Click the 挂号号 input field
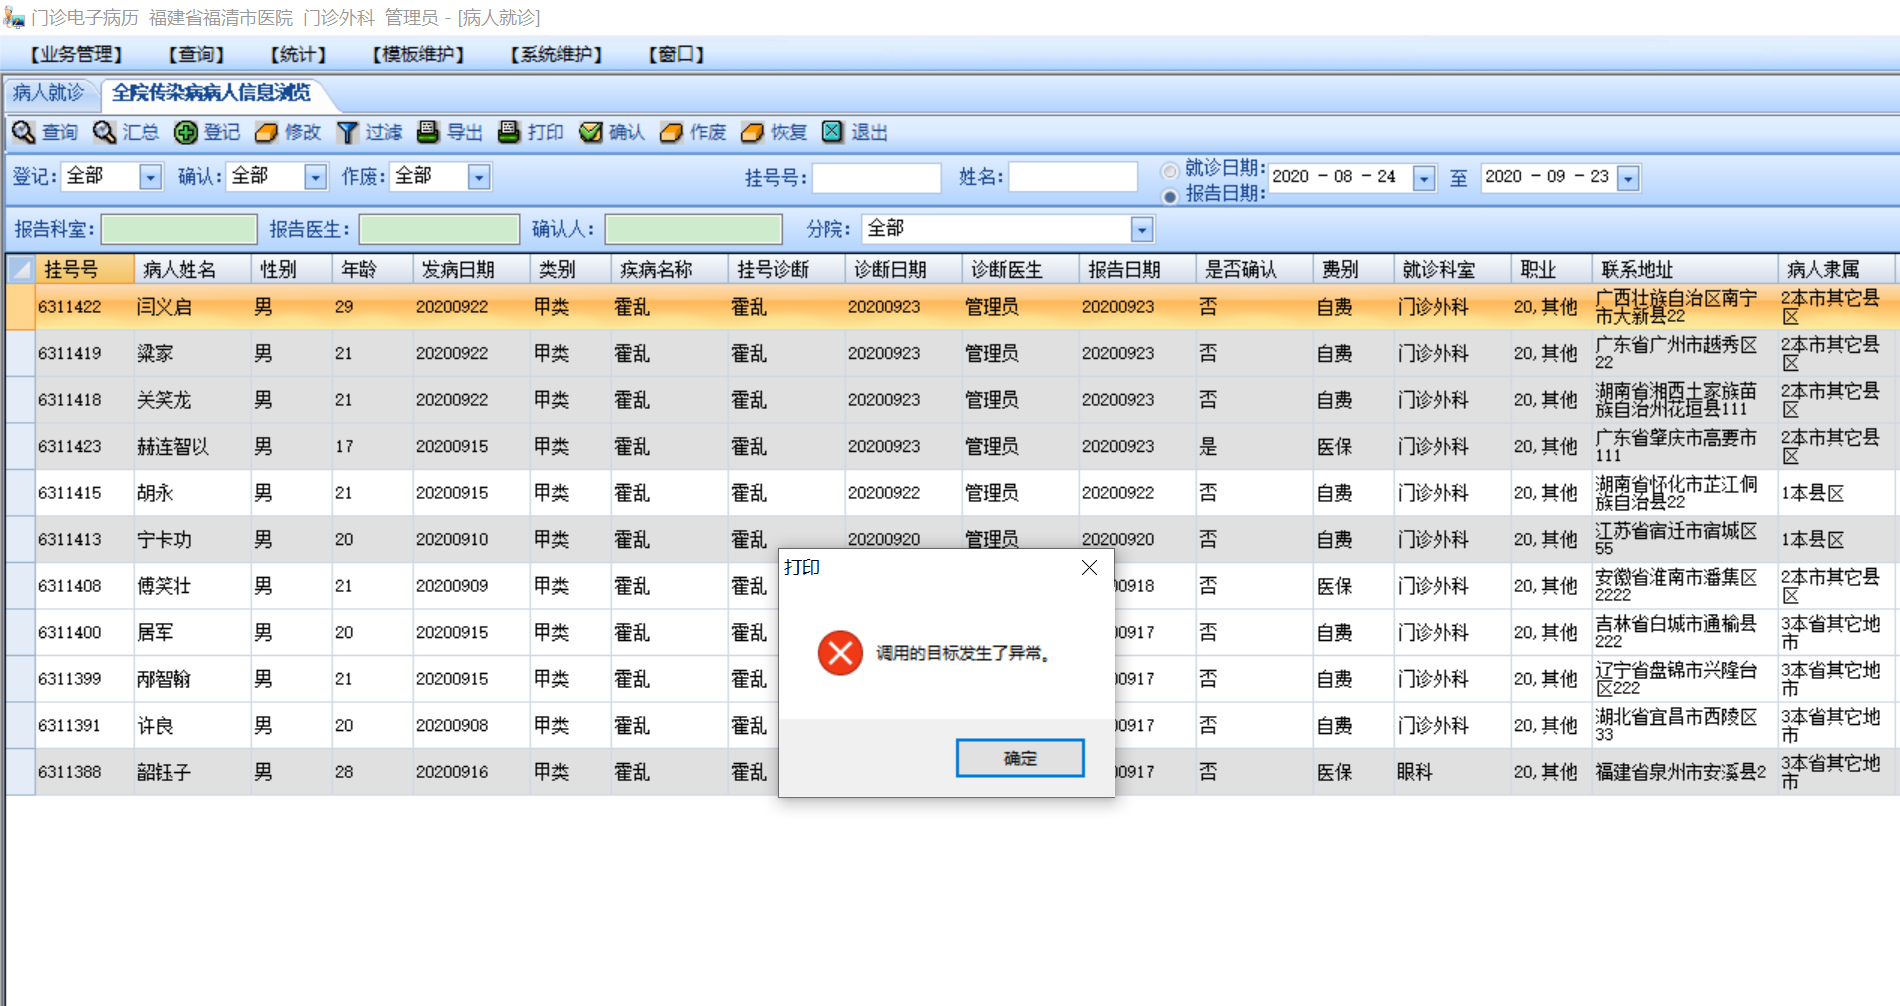This screenshot has height=1006, width=1900. 877,178
